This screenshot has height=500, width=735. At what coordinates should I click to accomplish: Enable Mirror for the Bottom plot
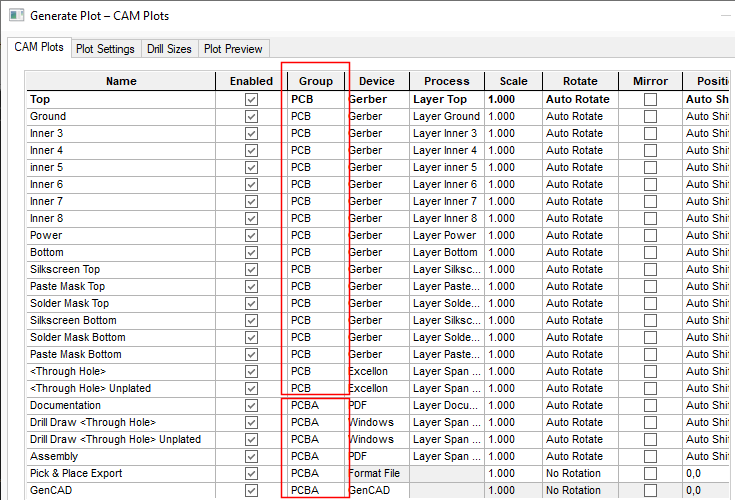coord(651,253)
